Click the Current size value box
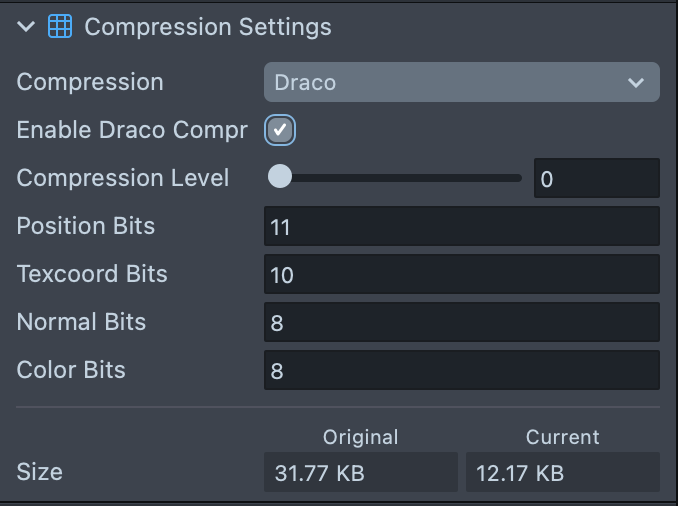This screenshot has height=506, width=678. (562, 472)
